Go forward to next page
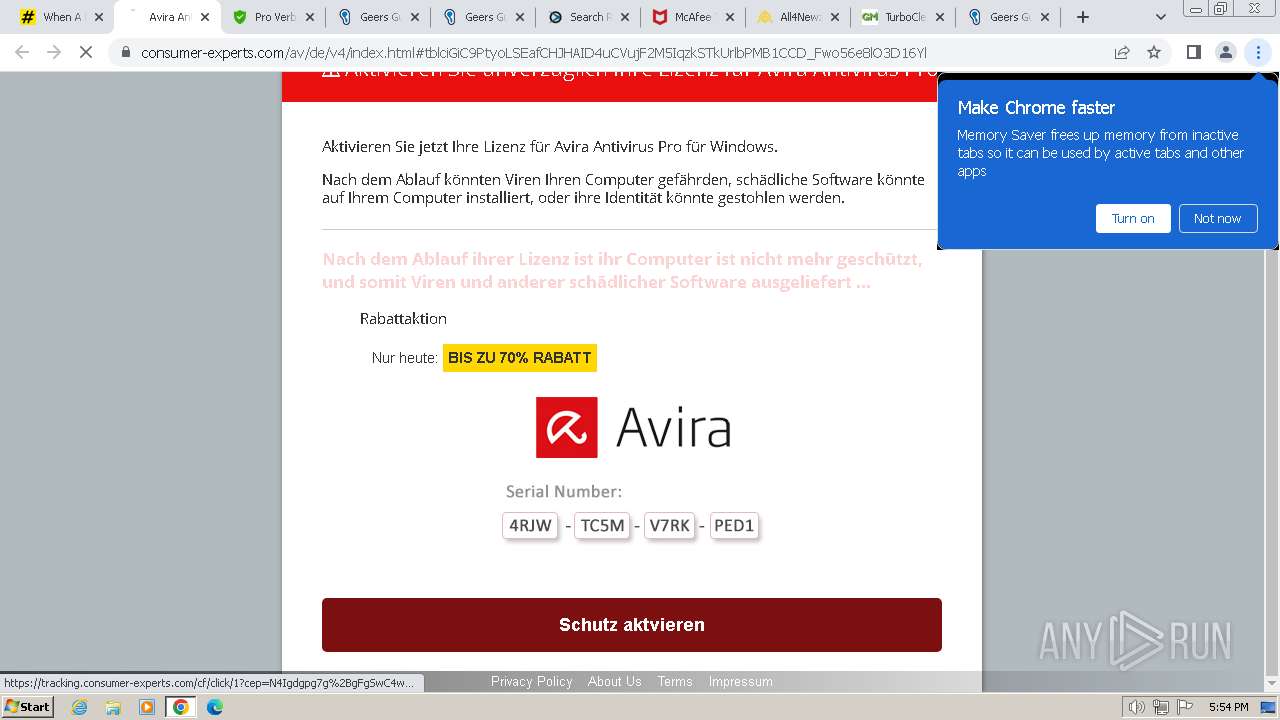 [54, 52]
